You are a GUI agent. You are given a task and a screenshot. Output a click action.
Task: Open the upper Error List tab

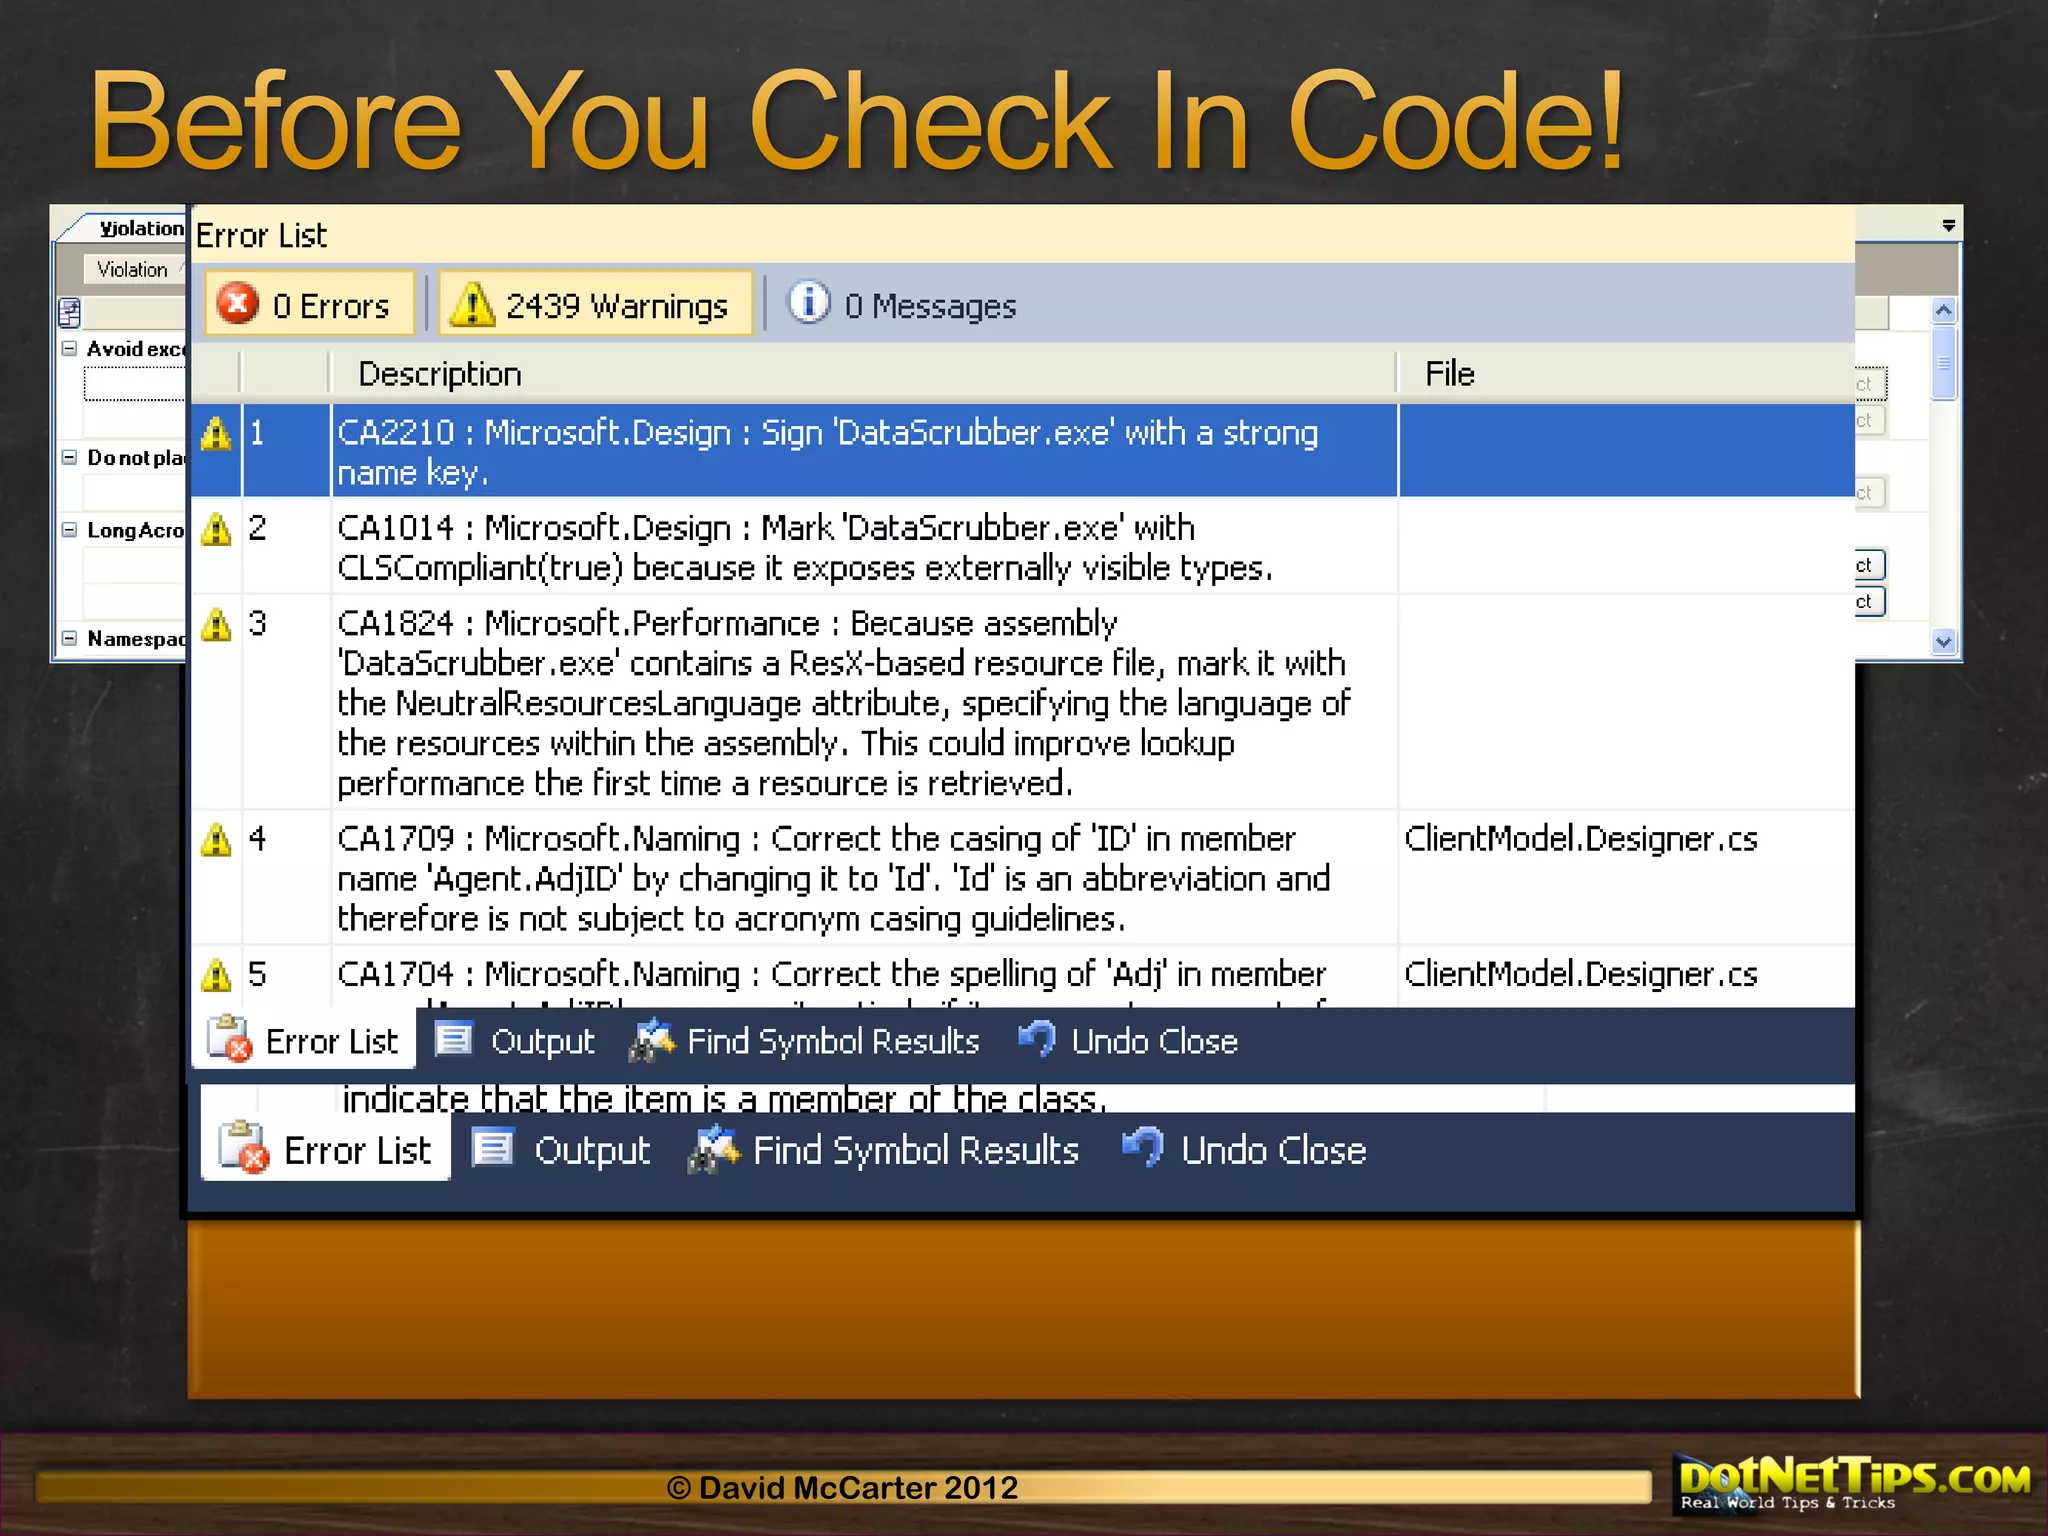click(x=303, y=1040)
